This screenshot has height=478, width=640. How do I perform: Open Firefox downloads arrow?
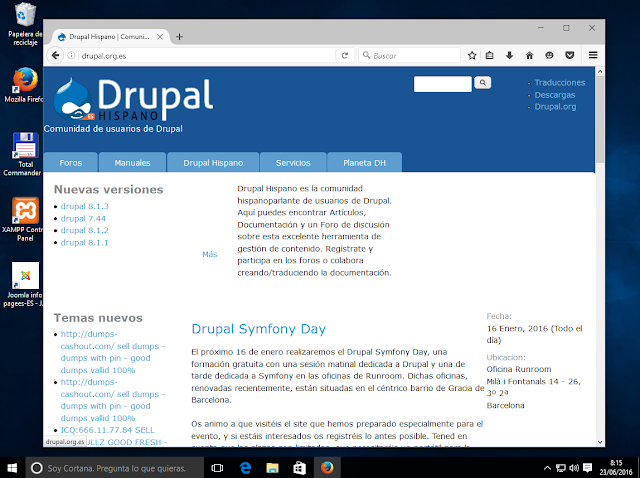pyautogui.click(x=509, y=55)
